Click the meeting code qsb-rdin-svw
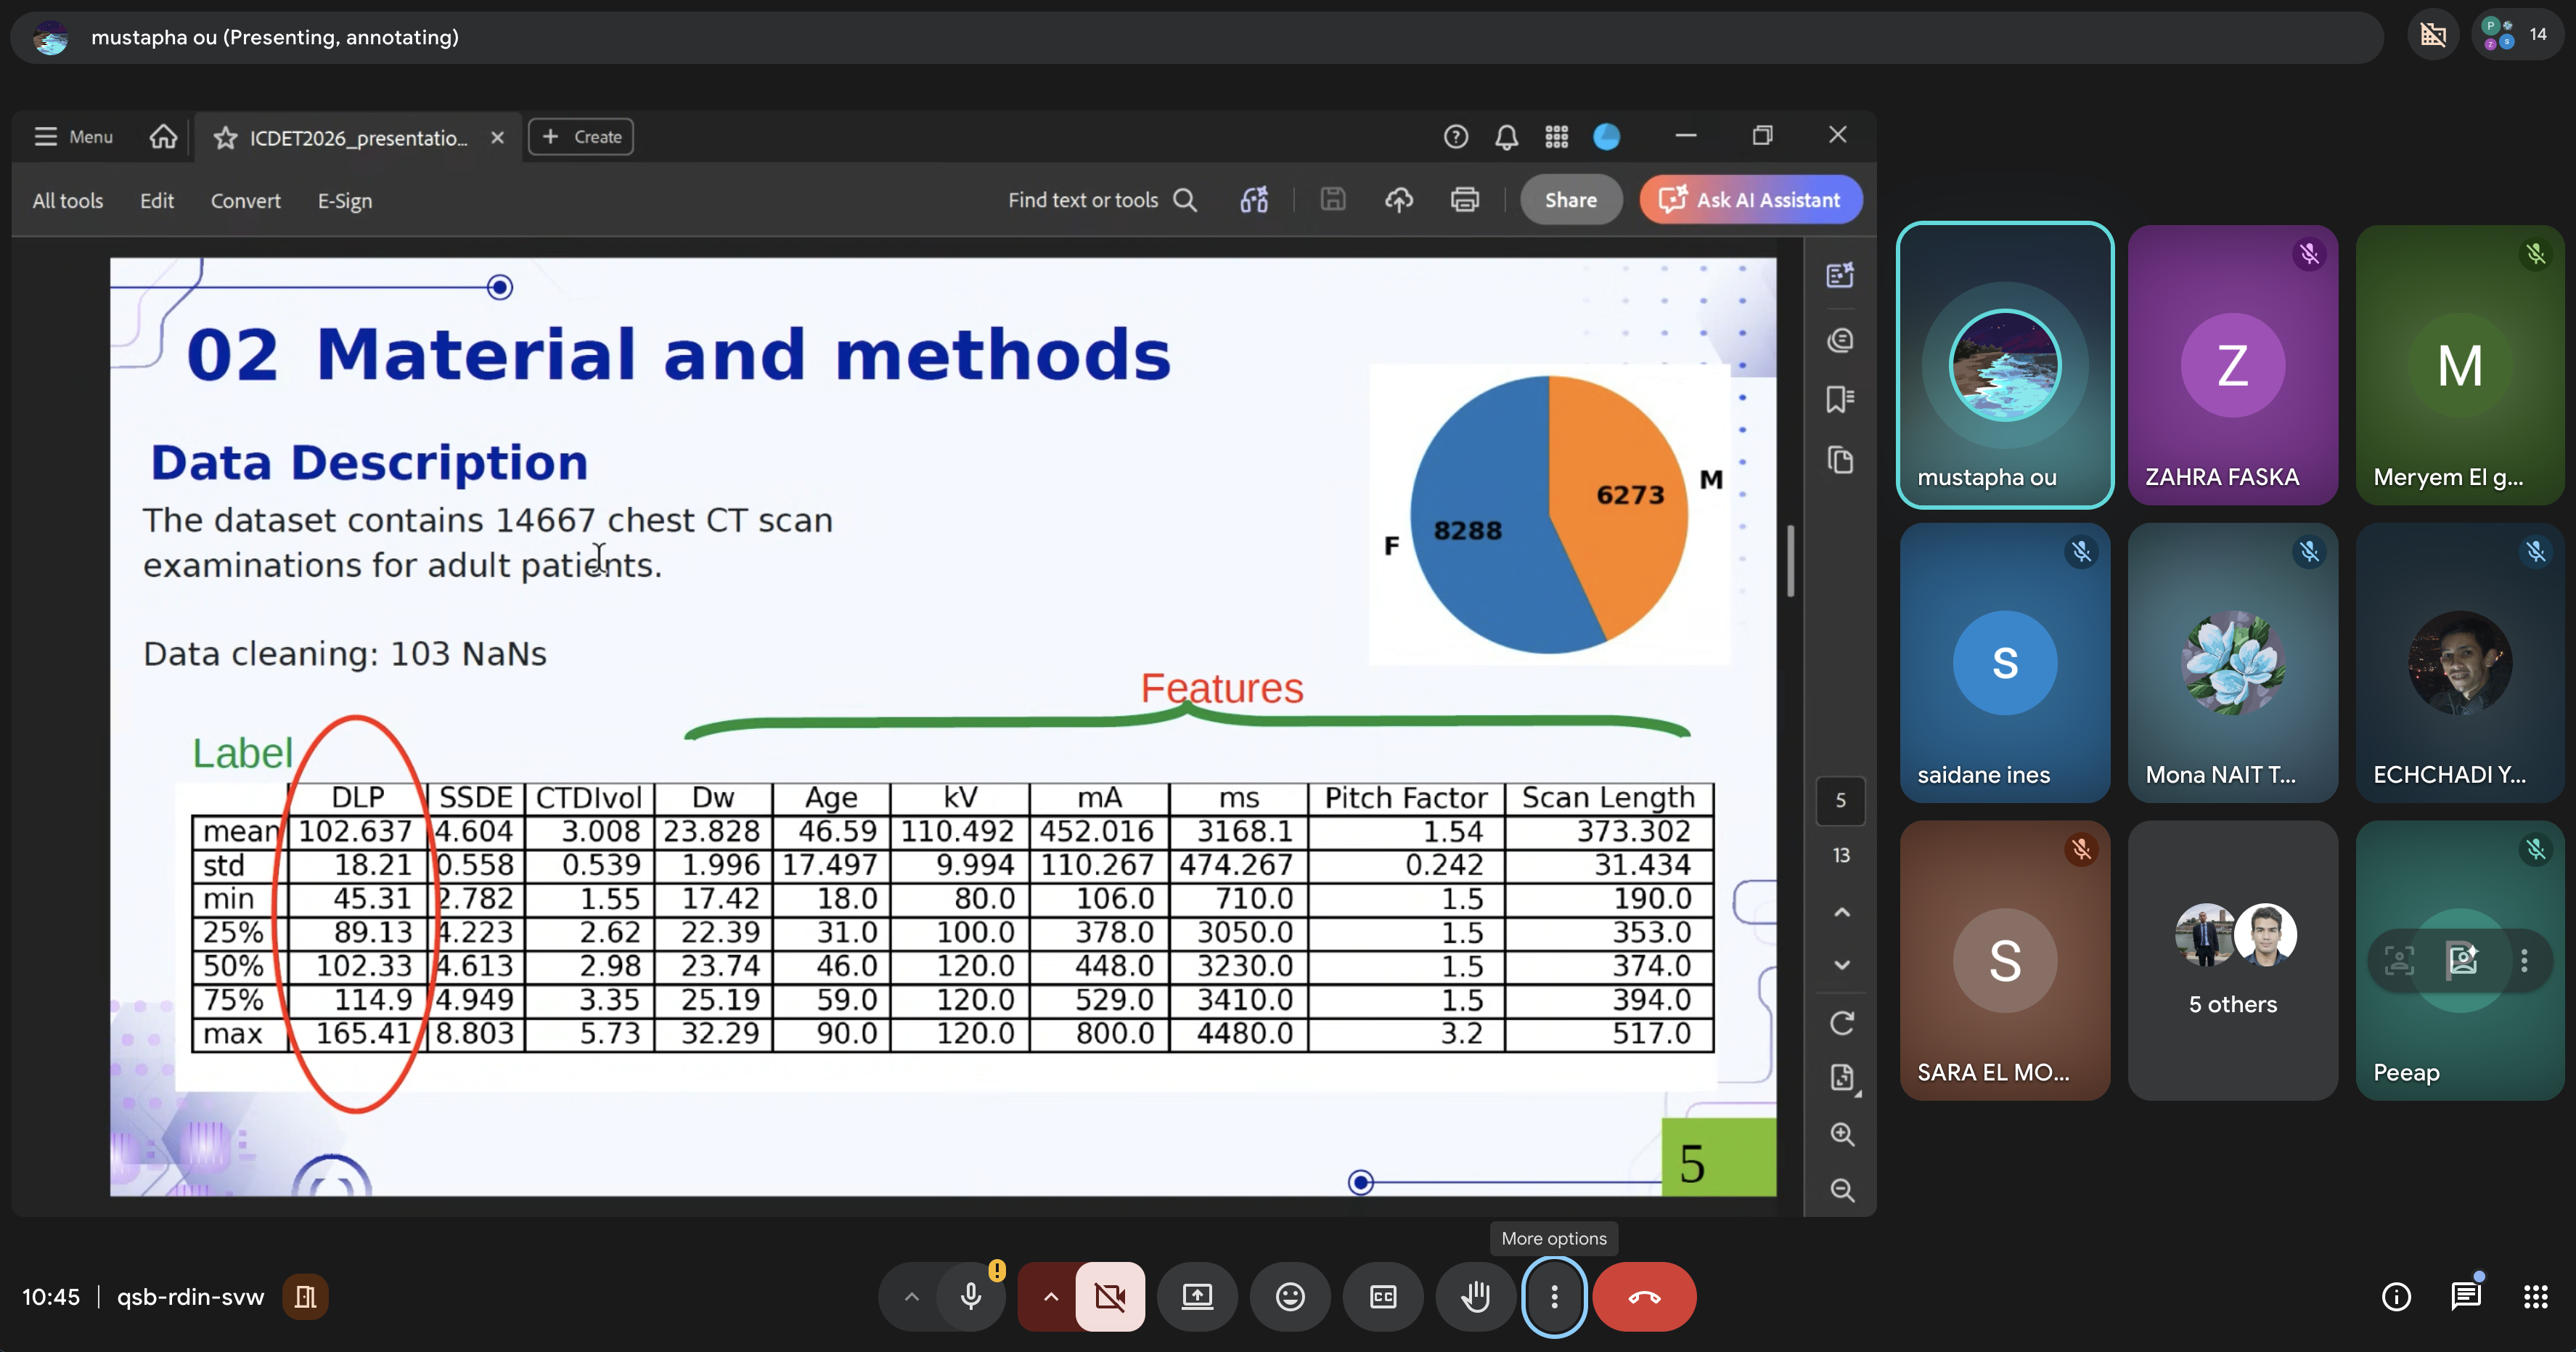This screenshot has height=1352, width=2576. [x=190, y=1297]
